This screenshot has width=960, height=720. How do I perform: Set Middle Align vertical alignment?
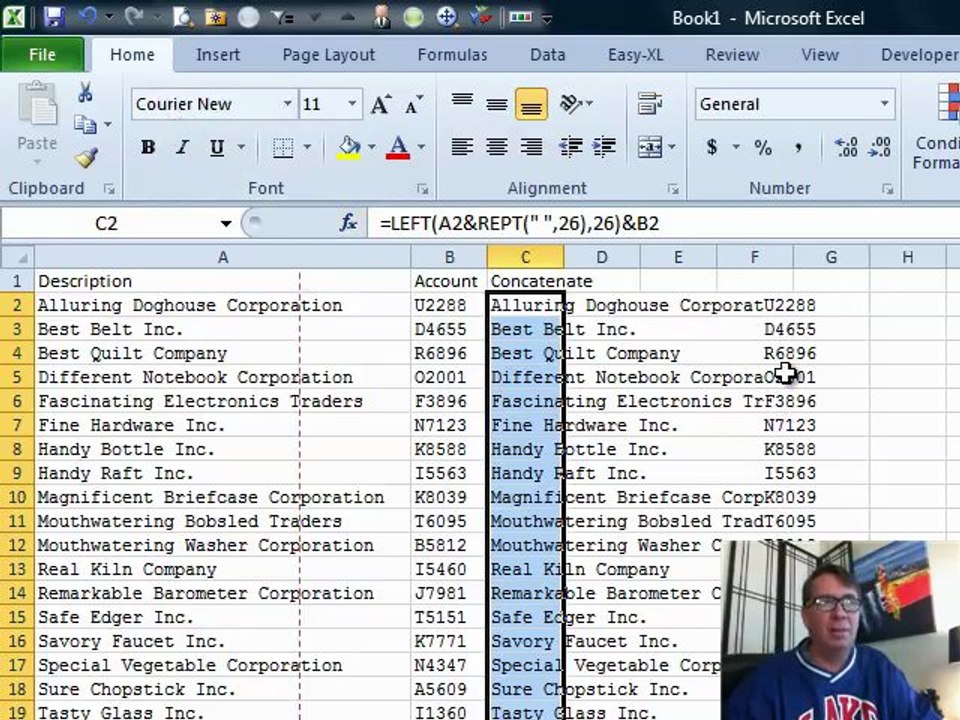[497, 105]
